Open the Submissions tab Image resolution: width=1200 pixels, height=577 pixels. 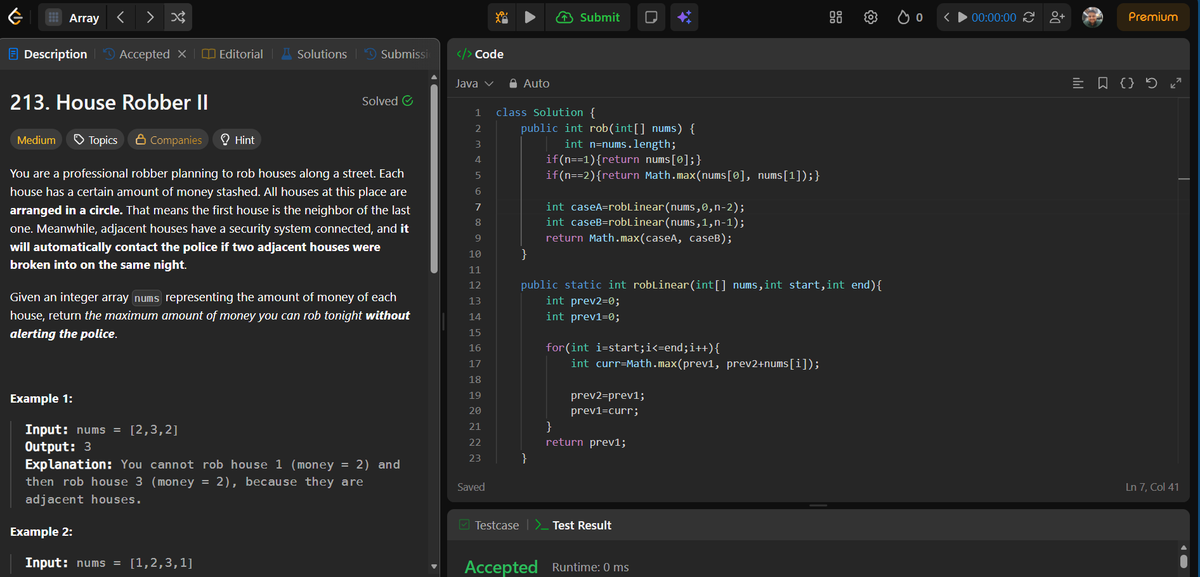click(x=396, y=54)
